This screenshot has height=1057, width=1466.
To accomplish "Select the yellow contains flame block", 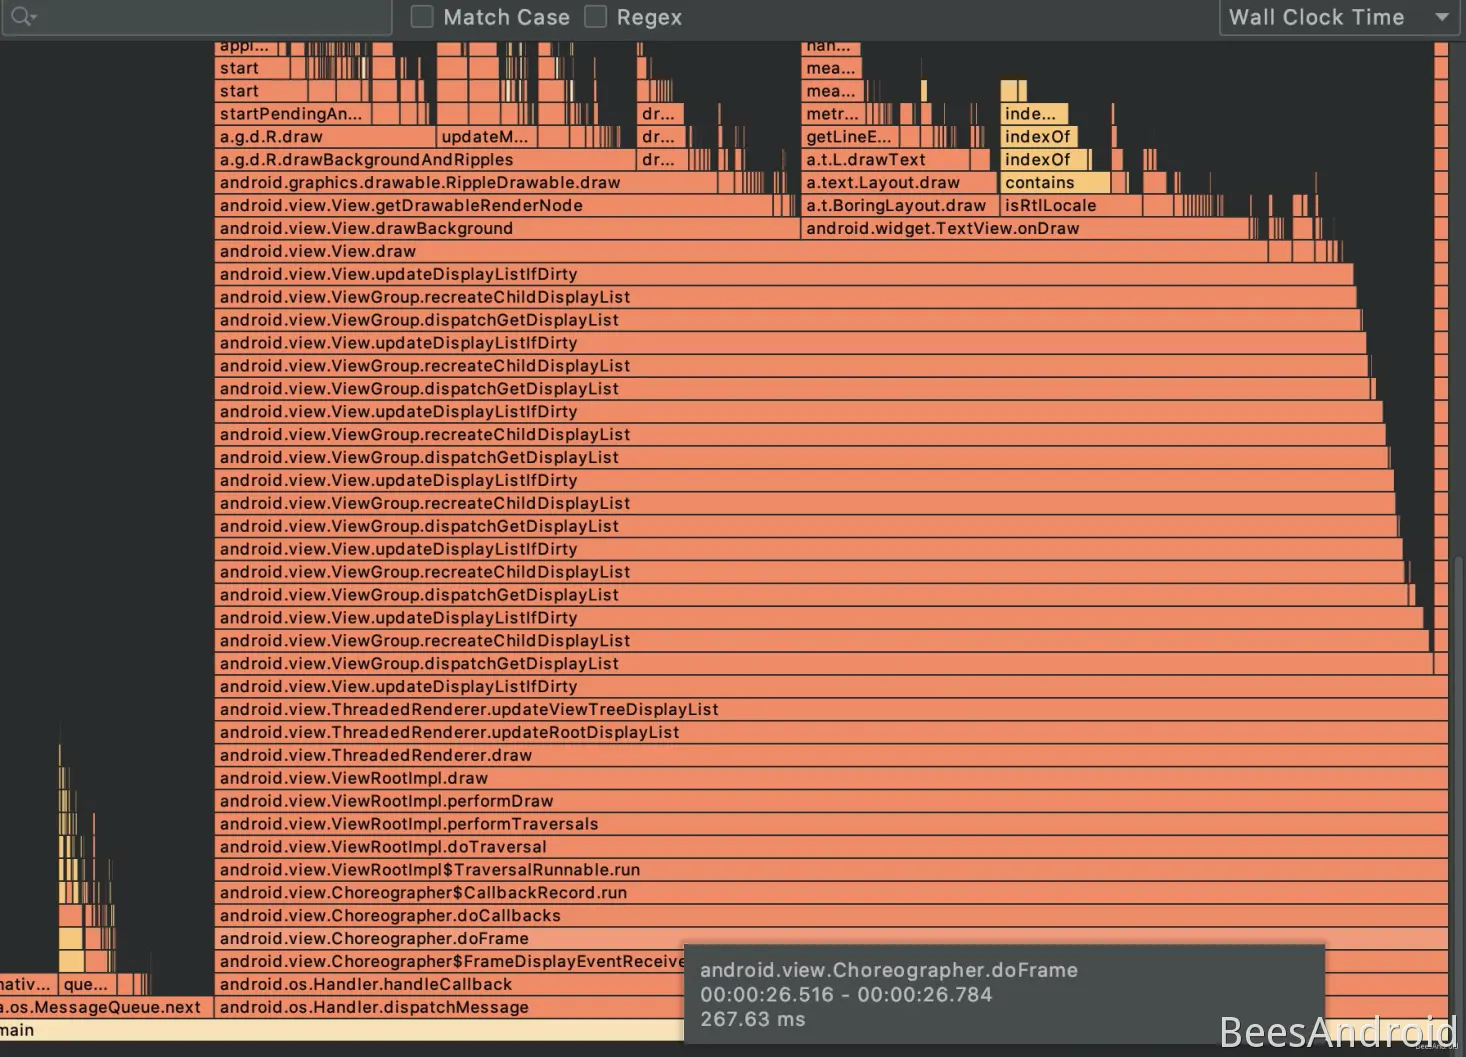I will coord(1054,182).
